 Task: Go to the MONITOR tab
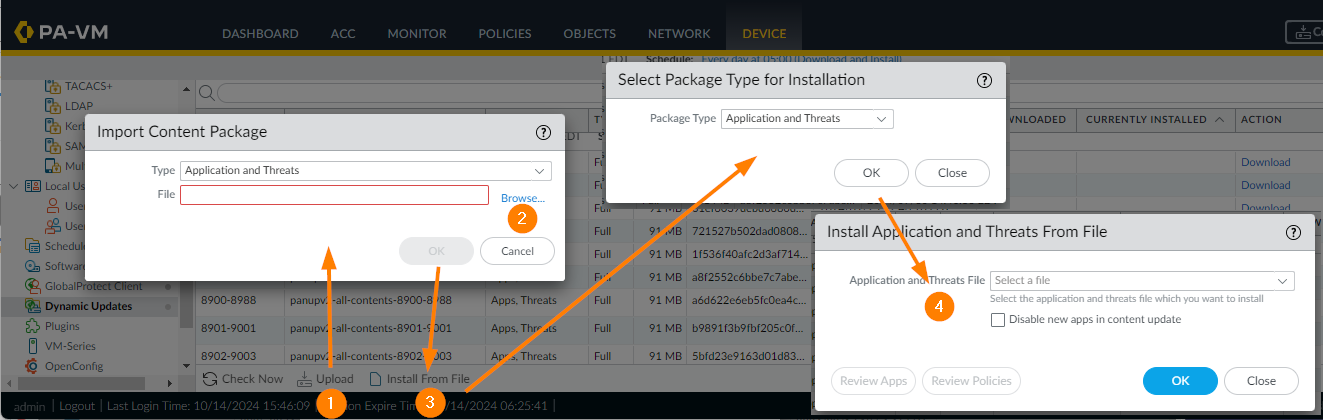tap(417, 33)
